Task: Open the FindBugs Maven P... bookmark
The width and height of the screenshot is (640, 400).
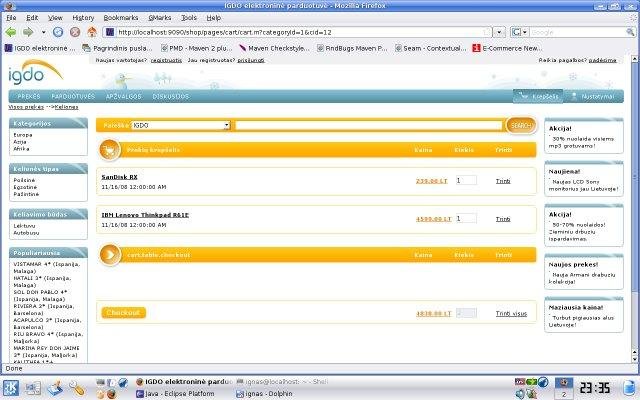Action: (x=352, y=48)
